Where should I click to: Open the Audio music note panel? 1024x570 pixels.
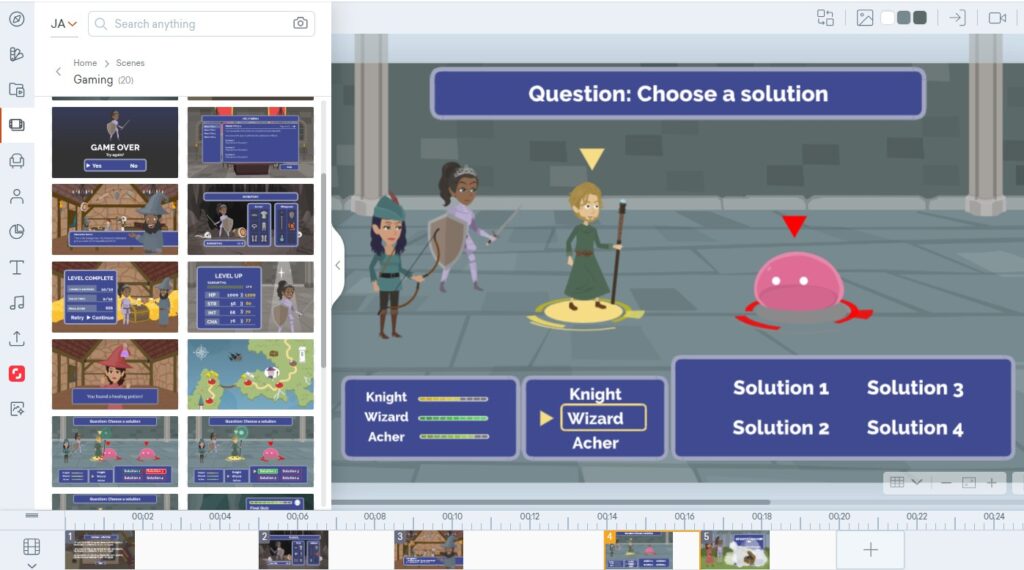pos(17,303)
